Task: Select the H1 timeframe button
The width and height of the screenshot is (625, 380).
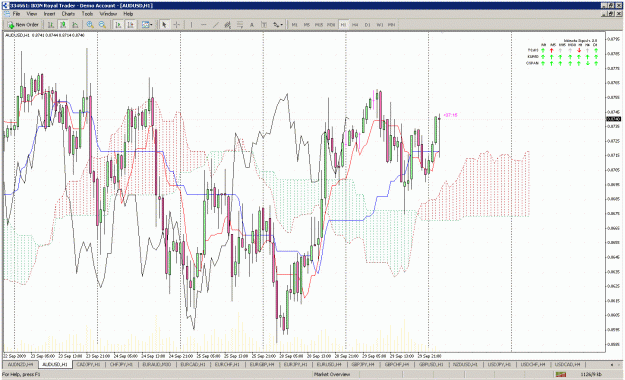Action: coord(343,25)
